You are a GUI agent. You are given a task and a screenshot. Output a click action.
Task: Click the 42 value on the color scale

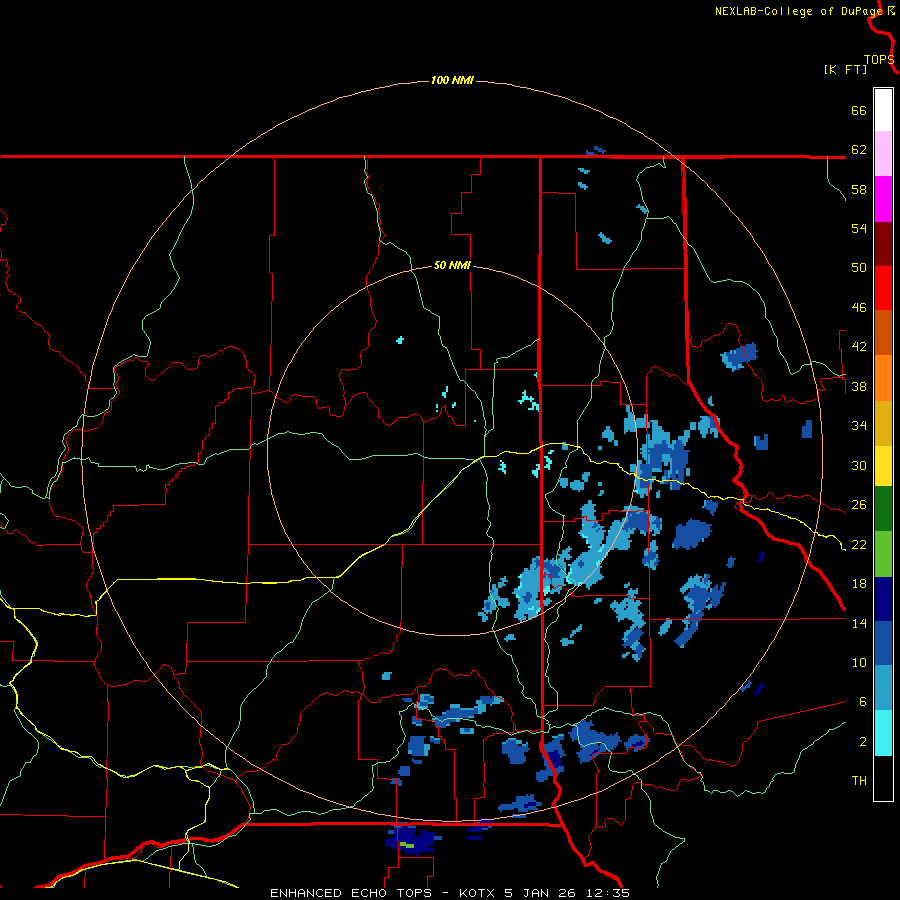click(x=859, y=347)
